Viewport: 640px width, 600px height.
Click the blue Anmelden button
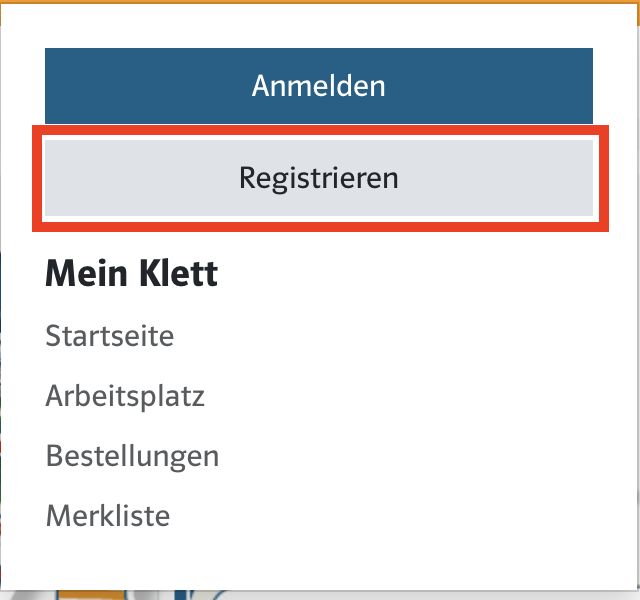(x=318, y=86)
